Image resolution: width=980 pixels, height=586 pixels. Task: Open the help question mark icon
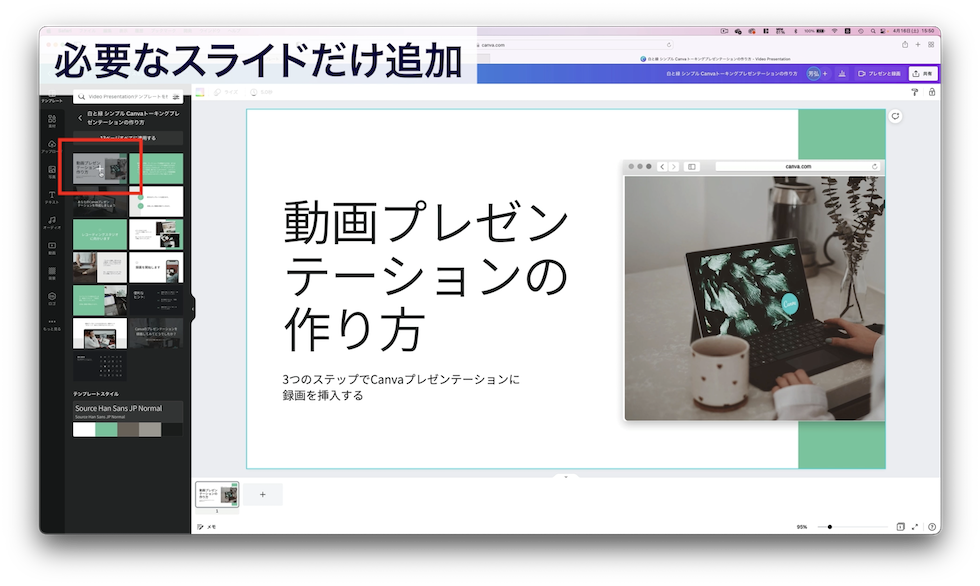(932, 527)
